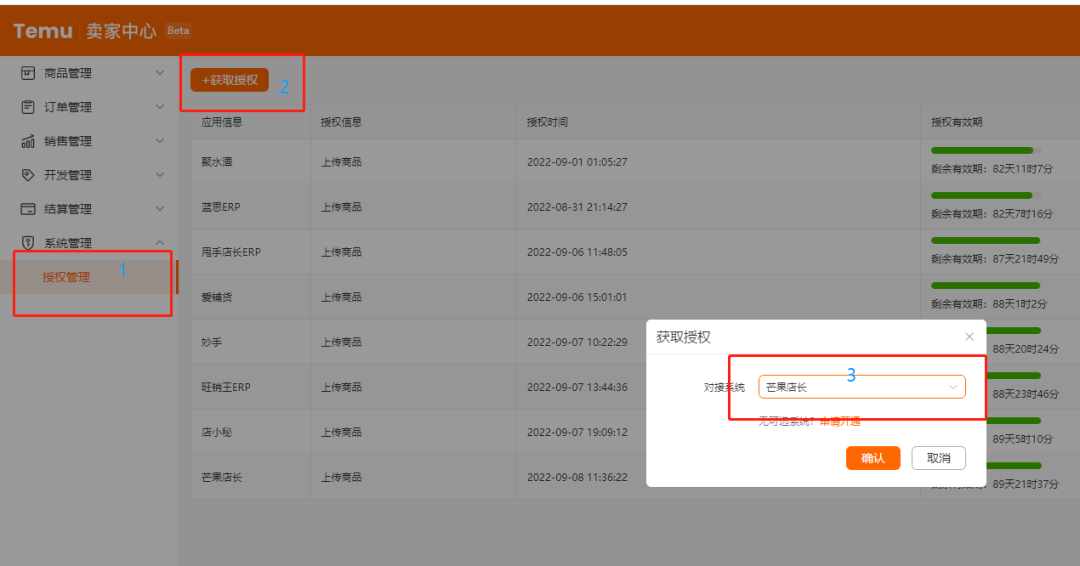
Task: Click the 卖家中心 title
Action: point(121,31)
